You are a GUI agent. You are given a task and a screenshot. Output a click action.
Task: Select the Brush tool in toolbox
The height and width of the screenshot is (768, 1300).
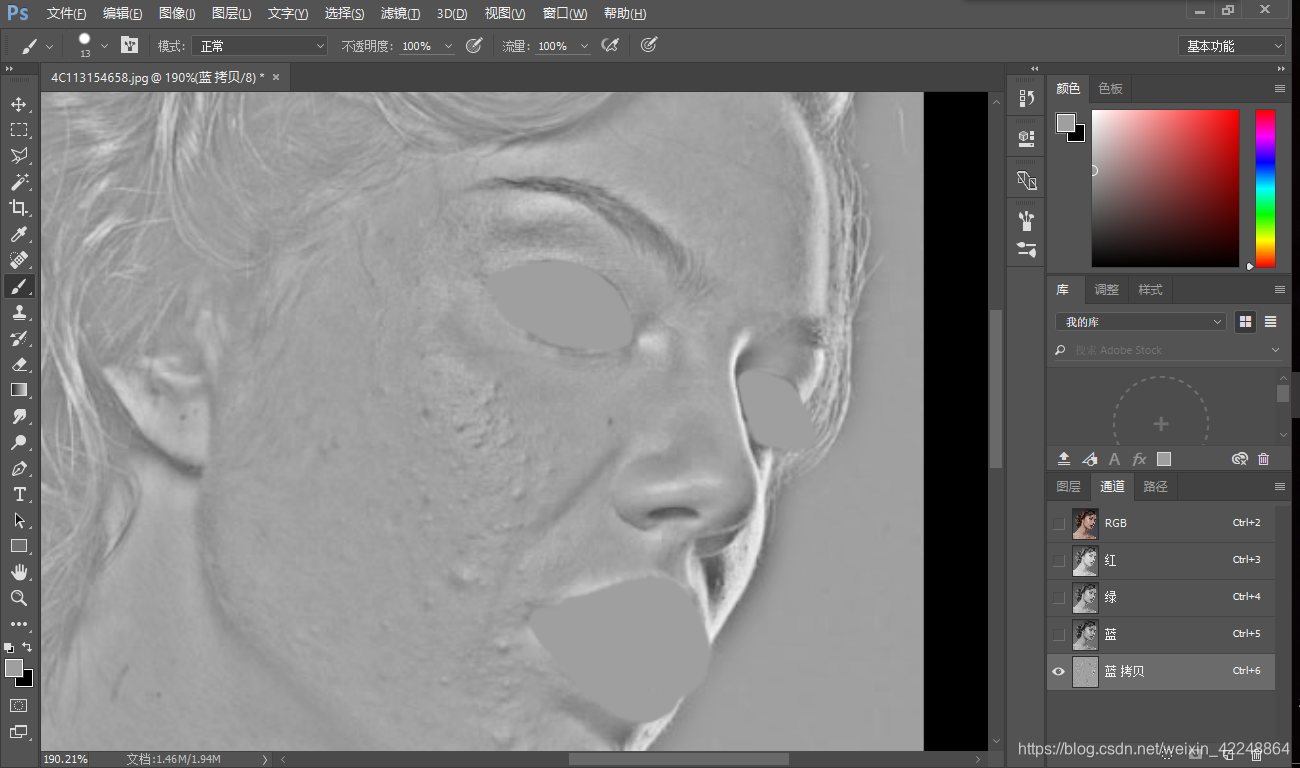click(19, 287)
